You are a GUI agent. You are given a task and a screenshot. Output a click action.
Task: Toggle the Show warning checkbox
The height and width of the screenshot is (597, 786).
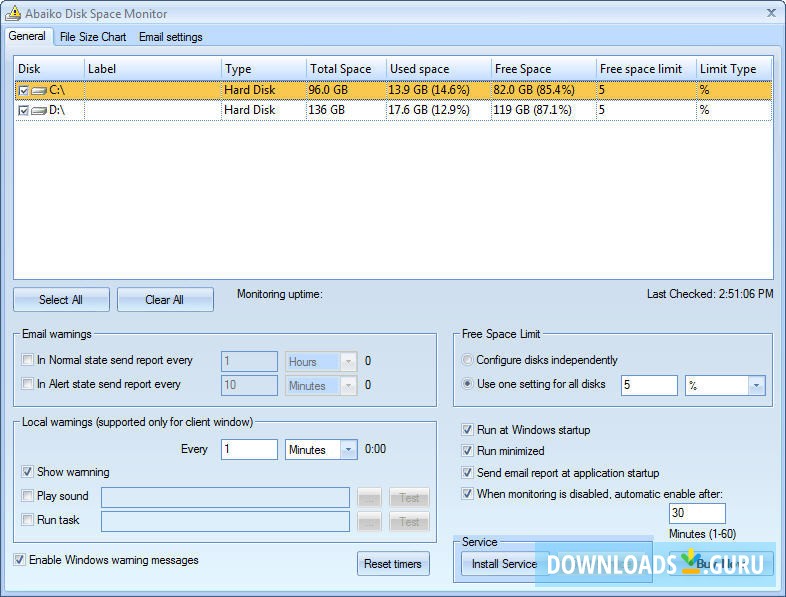click(28, 472)
